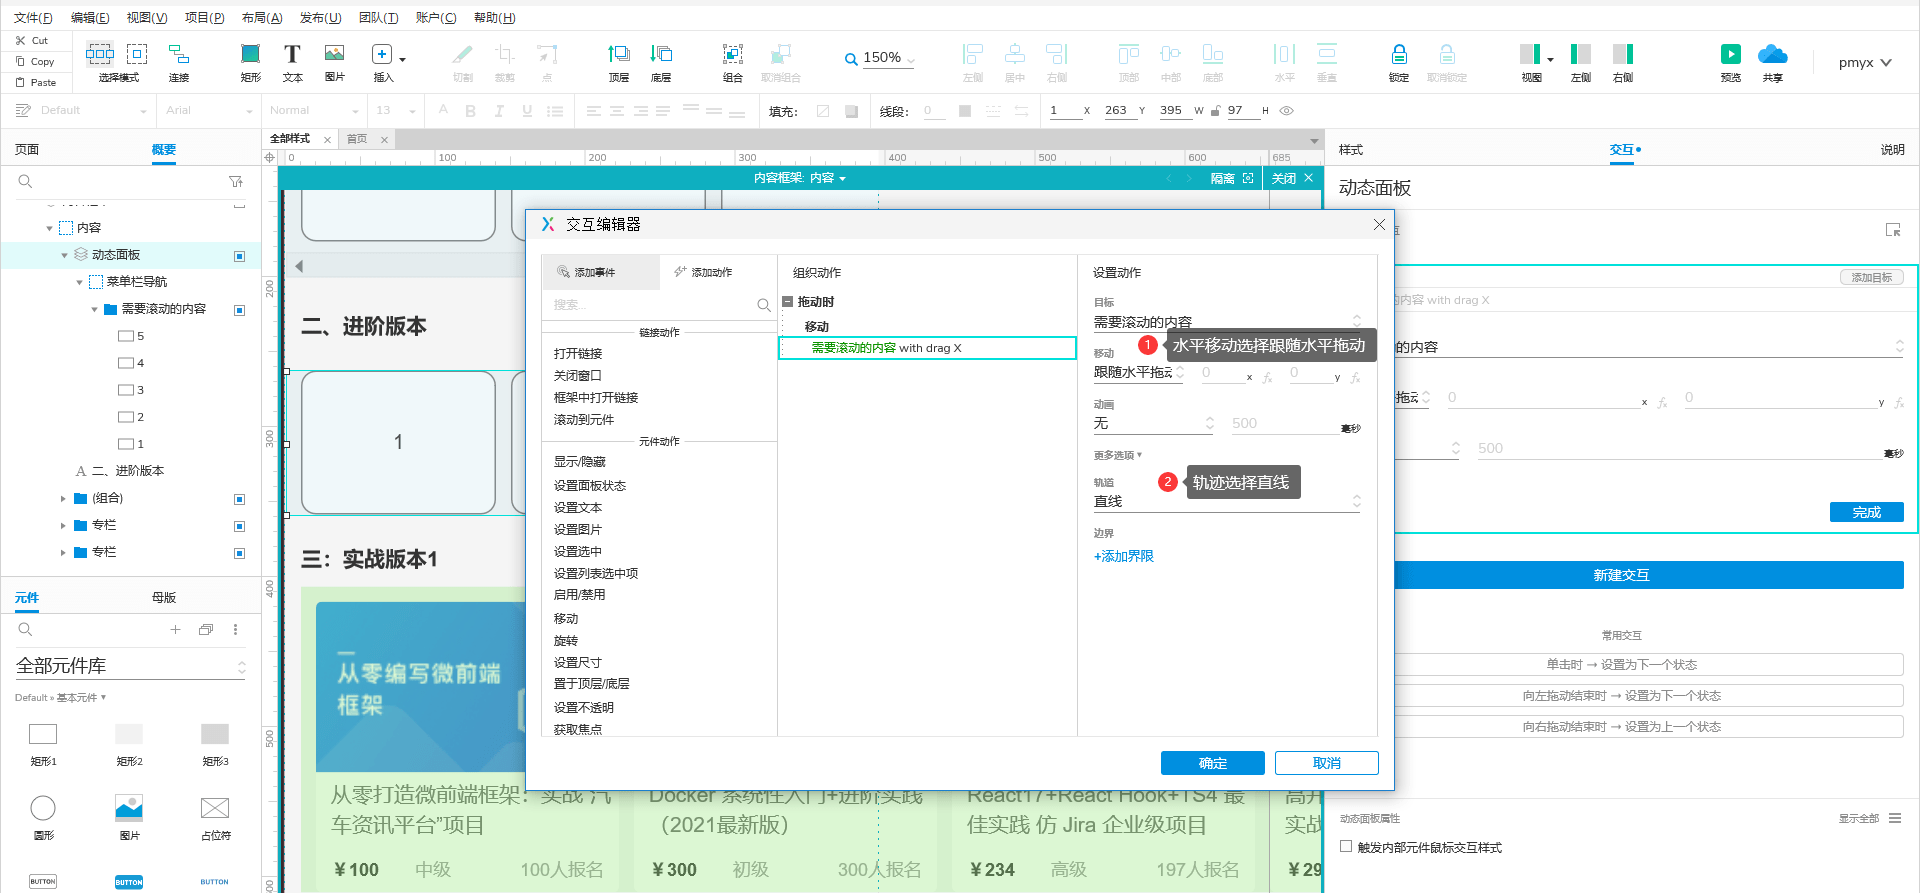Toggle marker on 需要滚动的内容 row
This screenshot has height=893, width=1920.
pos(240,310)
